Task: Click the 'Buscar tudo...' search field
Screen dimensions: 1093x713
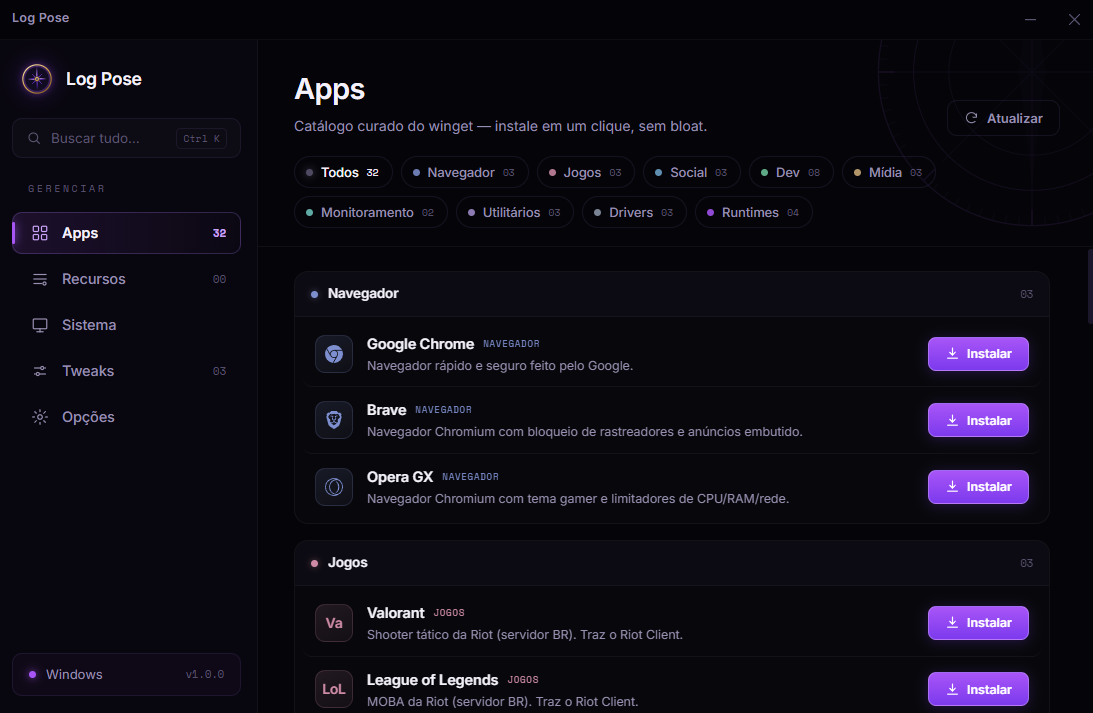Action: pos(126,138)
